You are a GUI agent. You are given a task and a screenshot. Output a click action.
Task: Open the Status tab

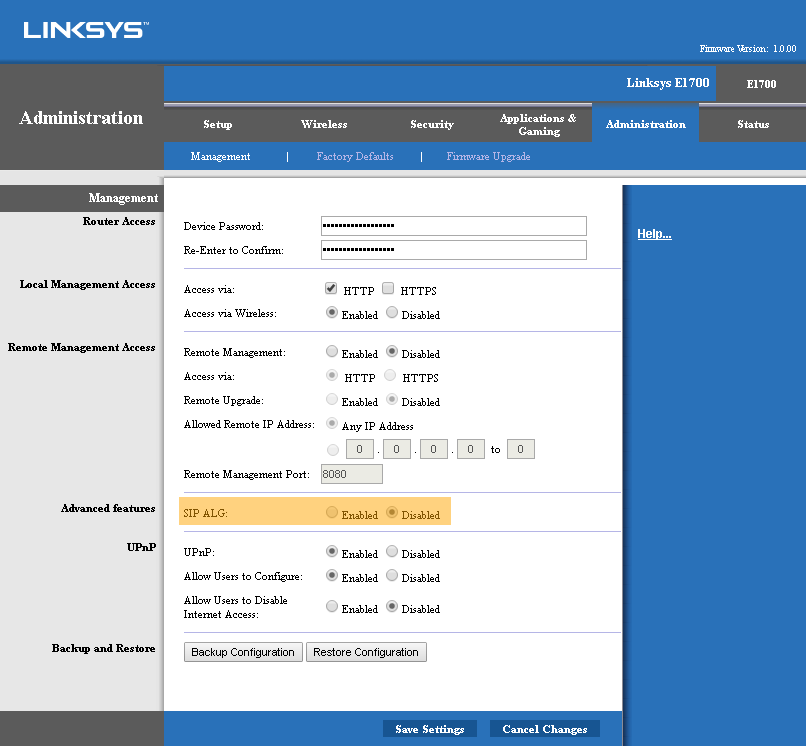coord(753,124)
